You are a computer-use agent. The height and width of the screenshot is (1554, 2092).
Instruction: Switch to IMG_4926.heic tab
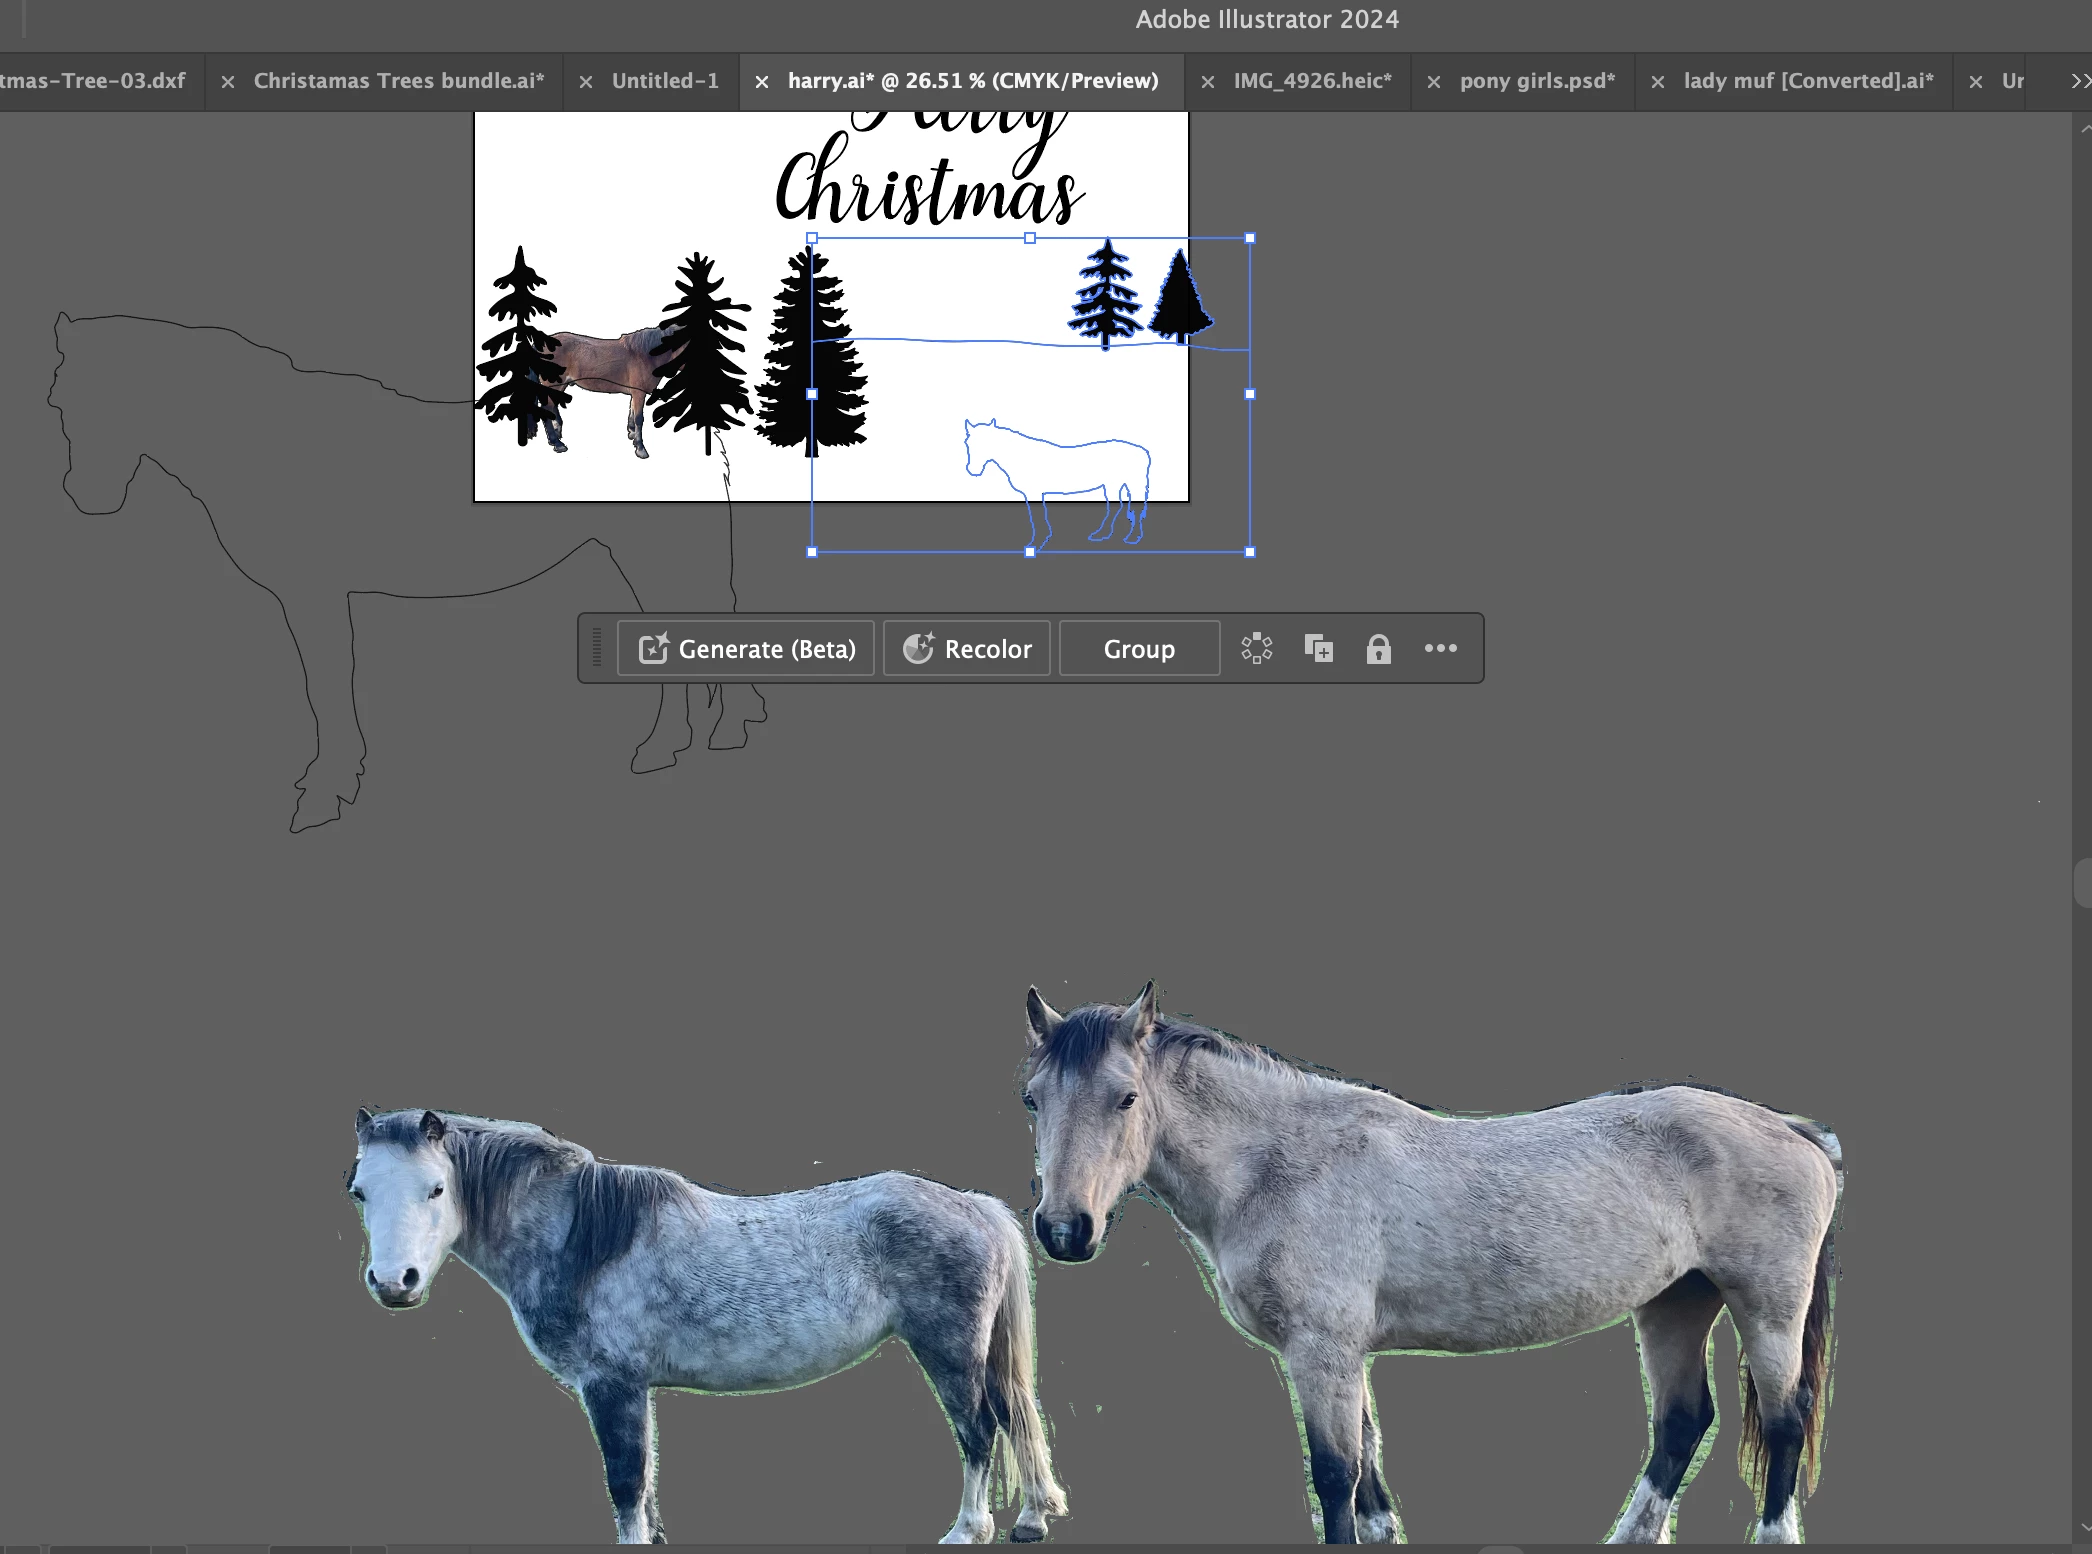tap(1312, 81)
